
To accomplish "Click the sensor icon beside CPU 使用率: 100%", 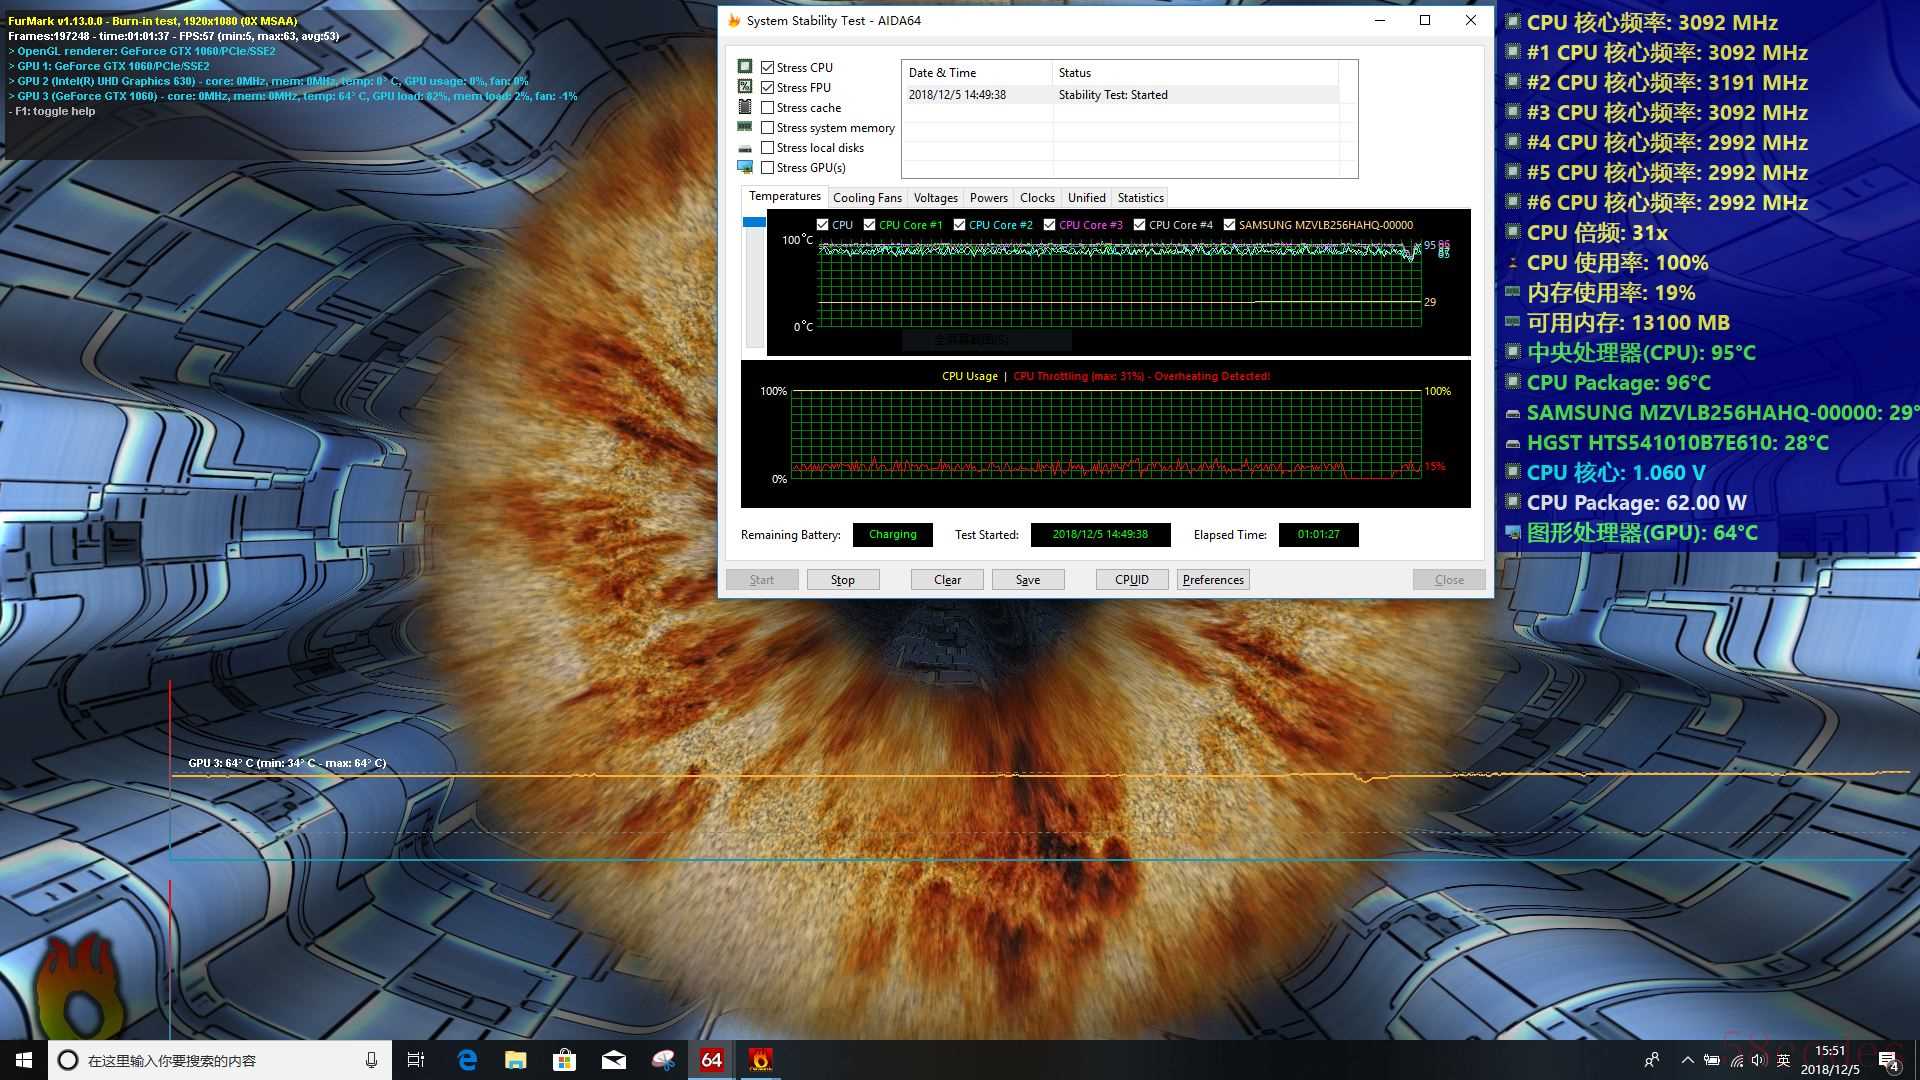I will (1513, 262).
